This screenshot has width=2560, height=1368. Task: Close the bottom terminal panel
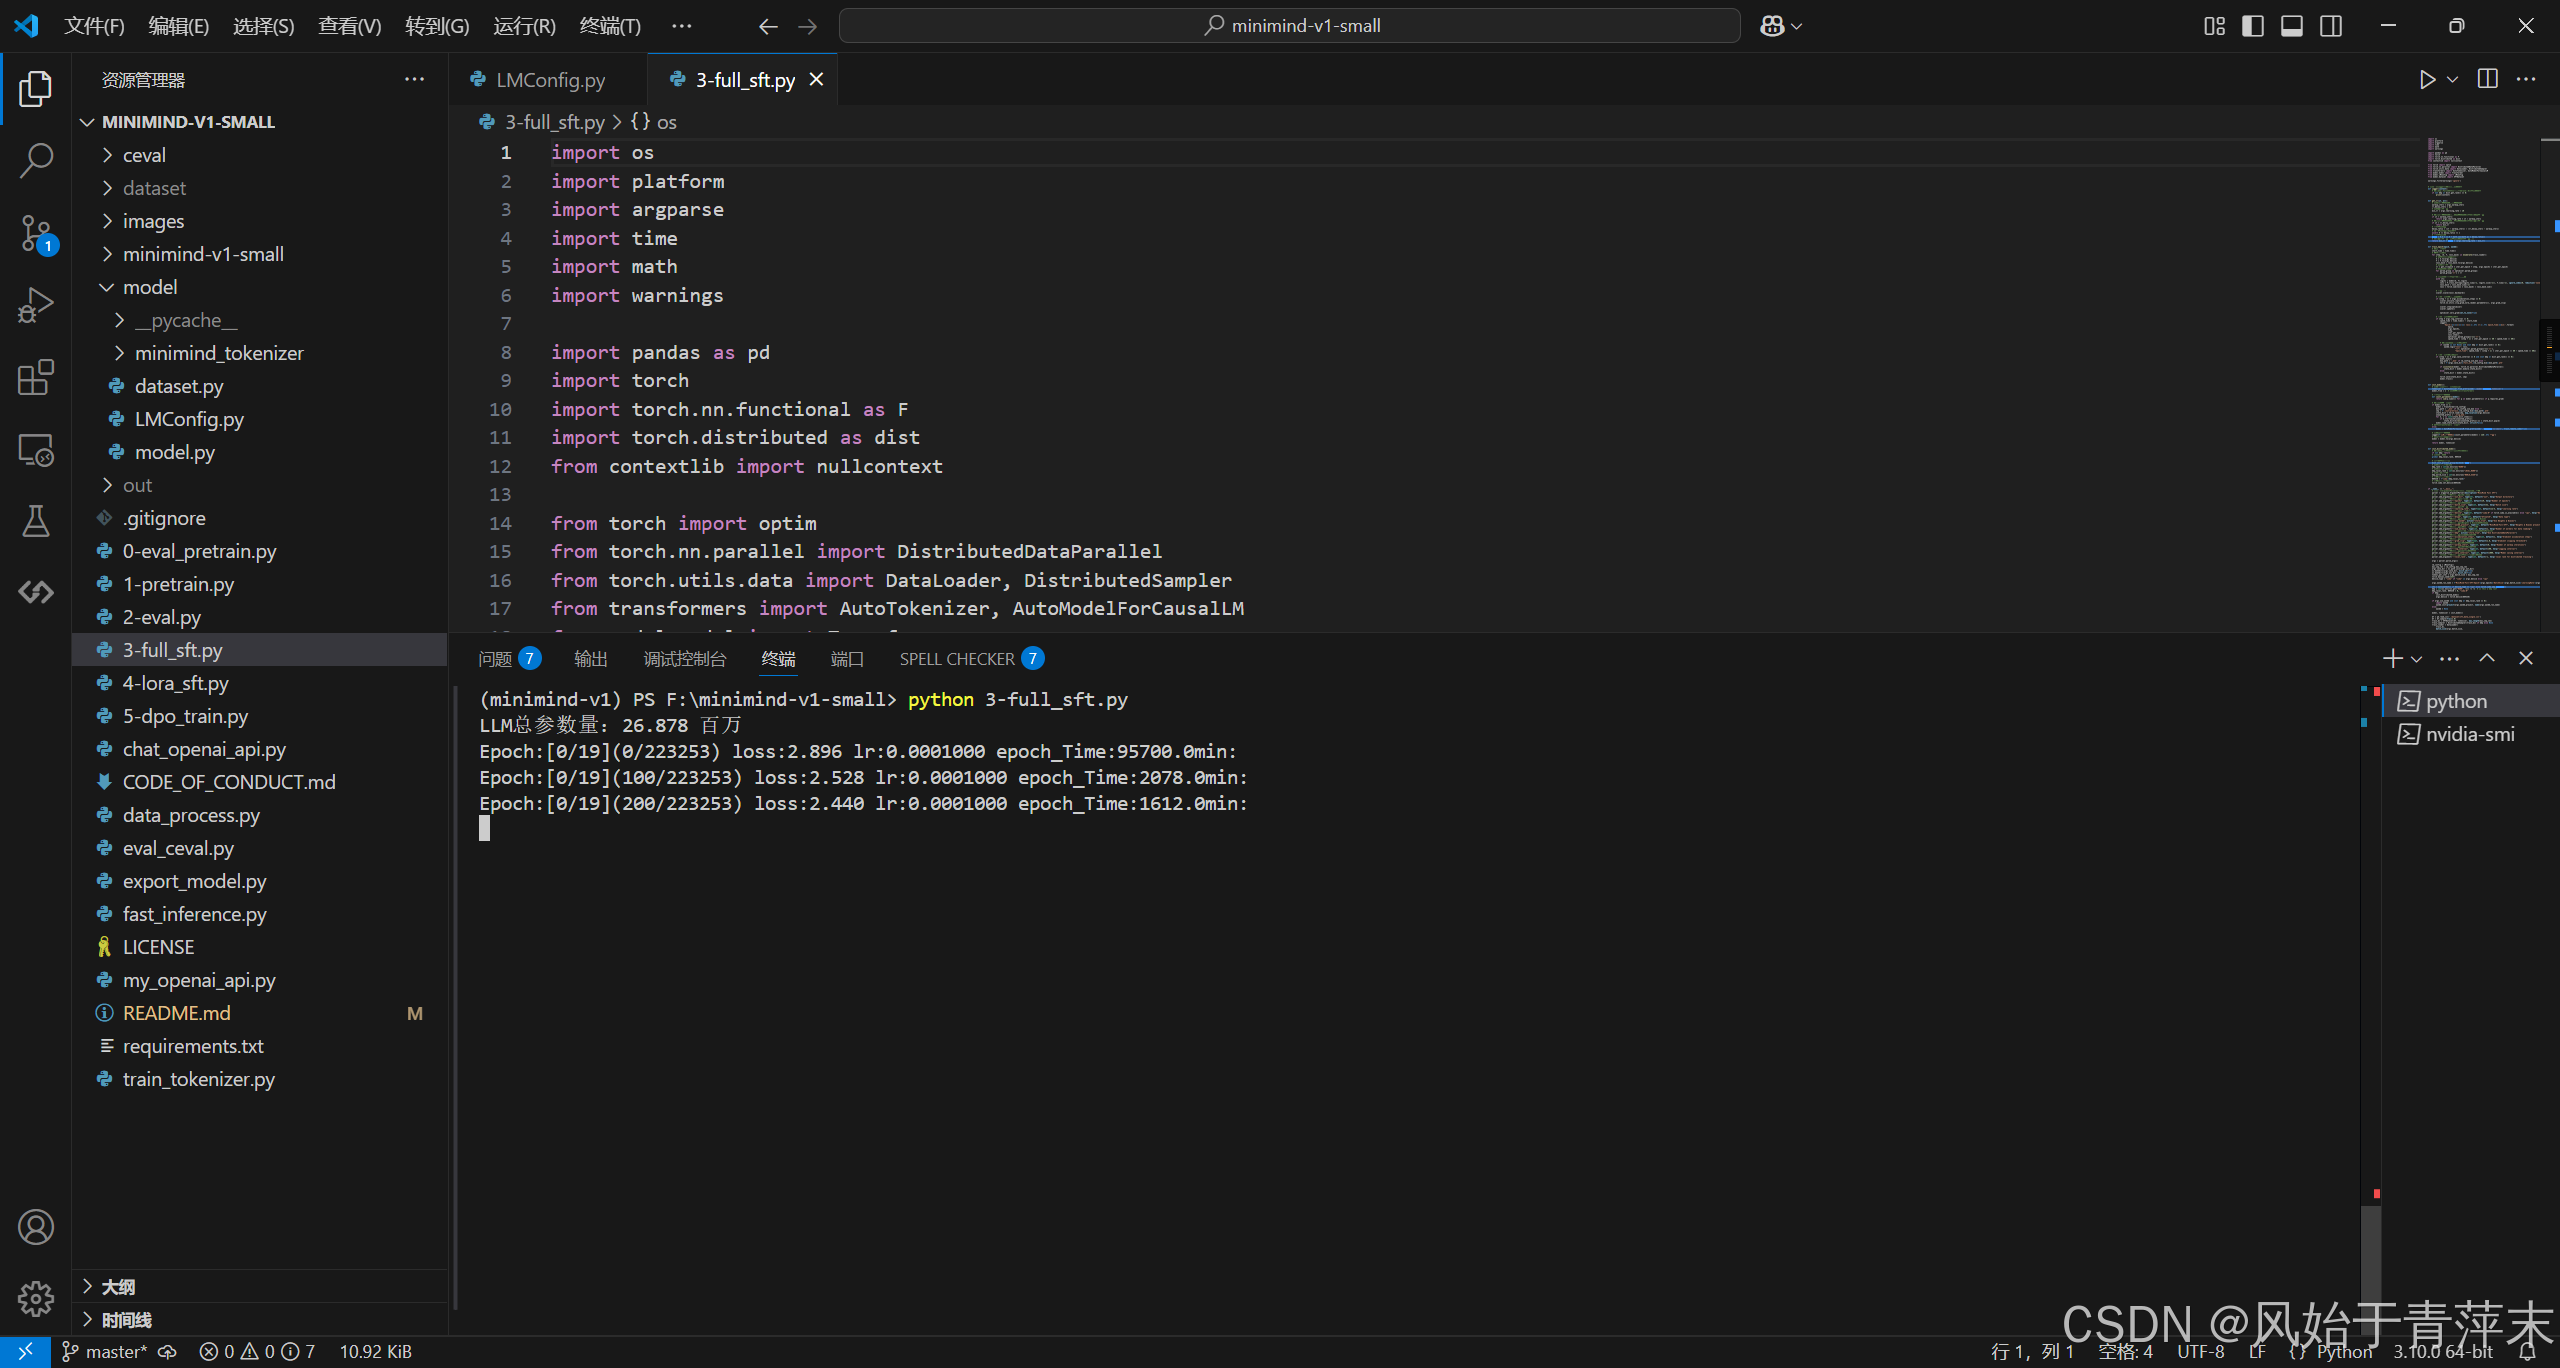(2526, 658)
